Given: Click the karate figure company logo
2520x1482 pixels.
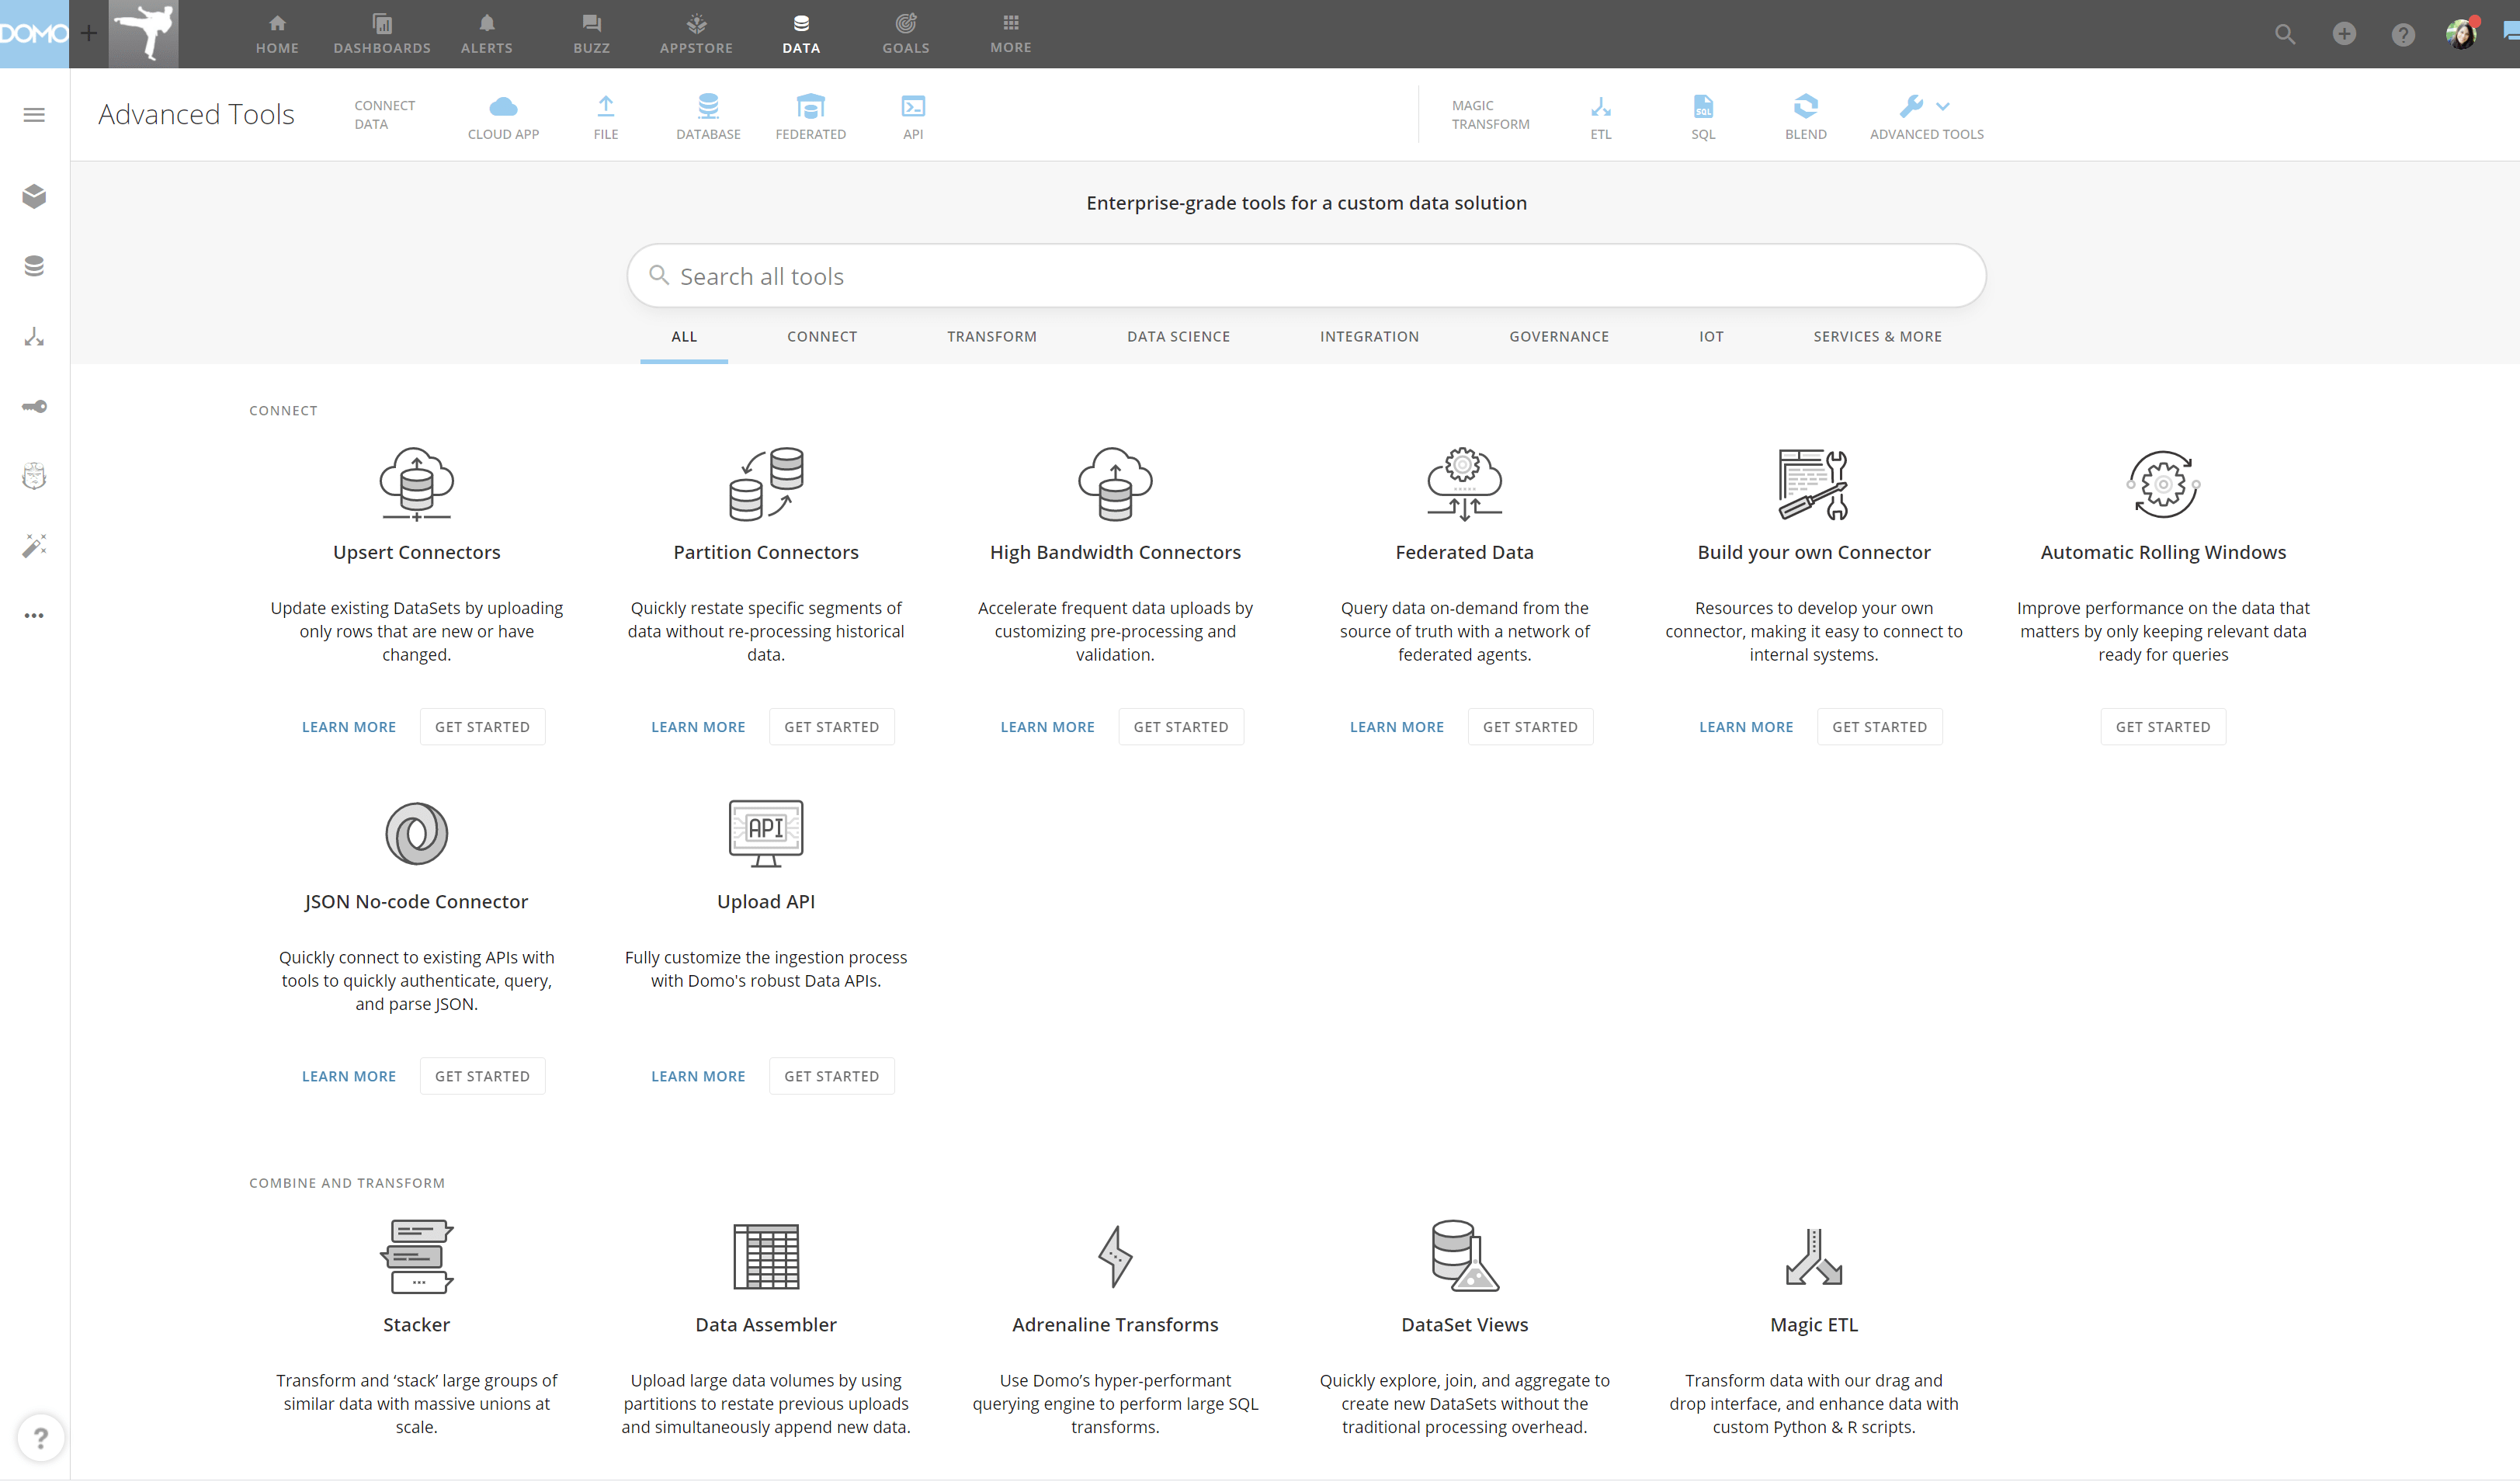Looking at the screenshot, I should (144, 34).
